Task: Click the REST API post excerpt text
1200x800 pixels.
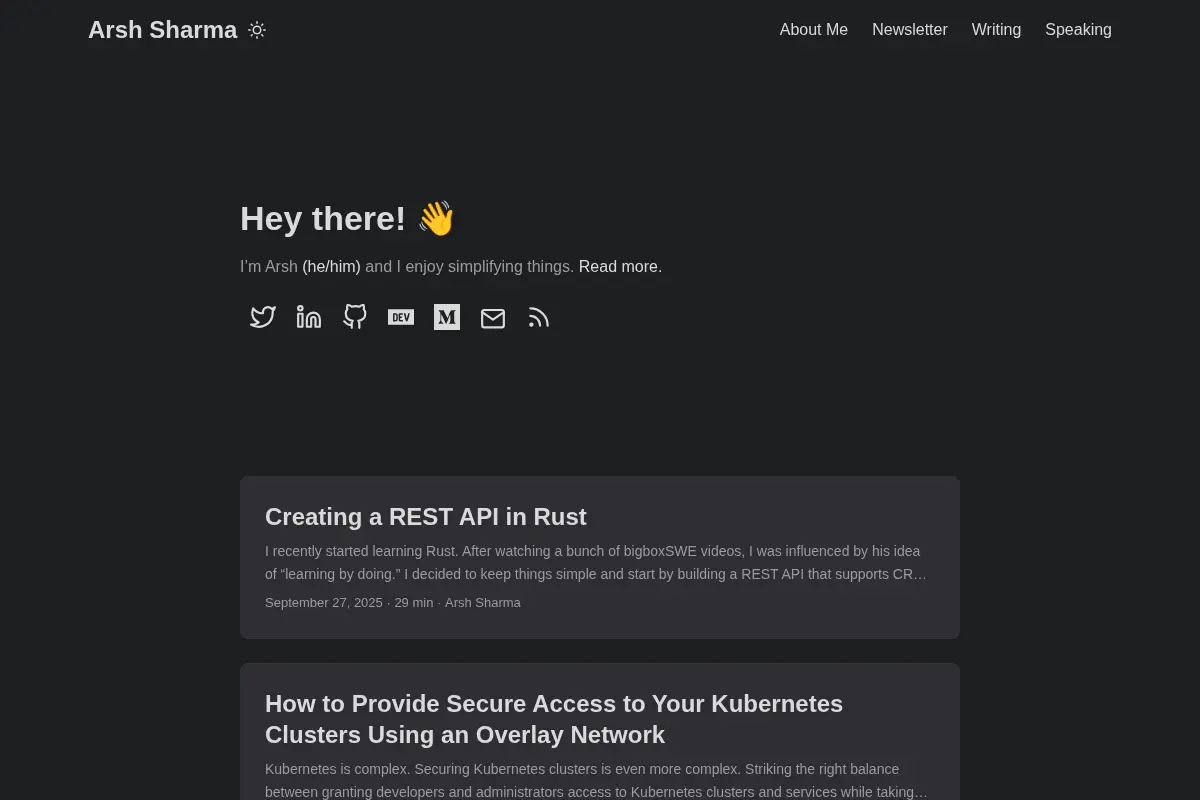Action: coord(597,563)
